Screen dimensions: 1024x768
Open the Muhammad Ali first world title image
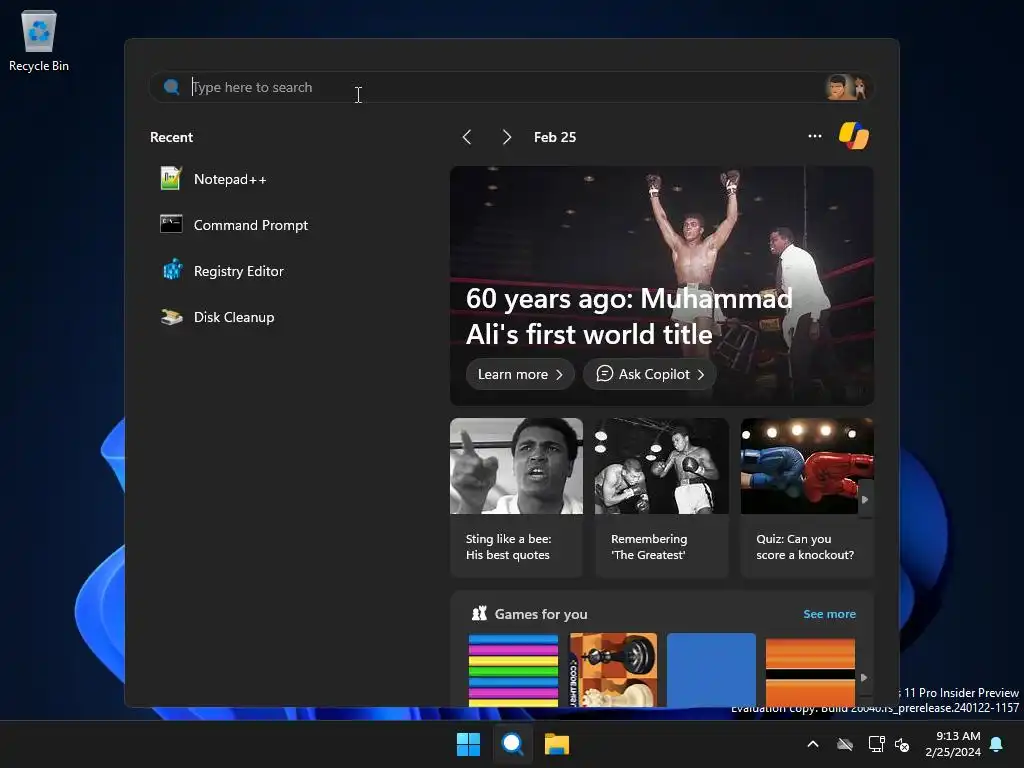[662, 285]
